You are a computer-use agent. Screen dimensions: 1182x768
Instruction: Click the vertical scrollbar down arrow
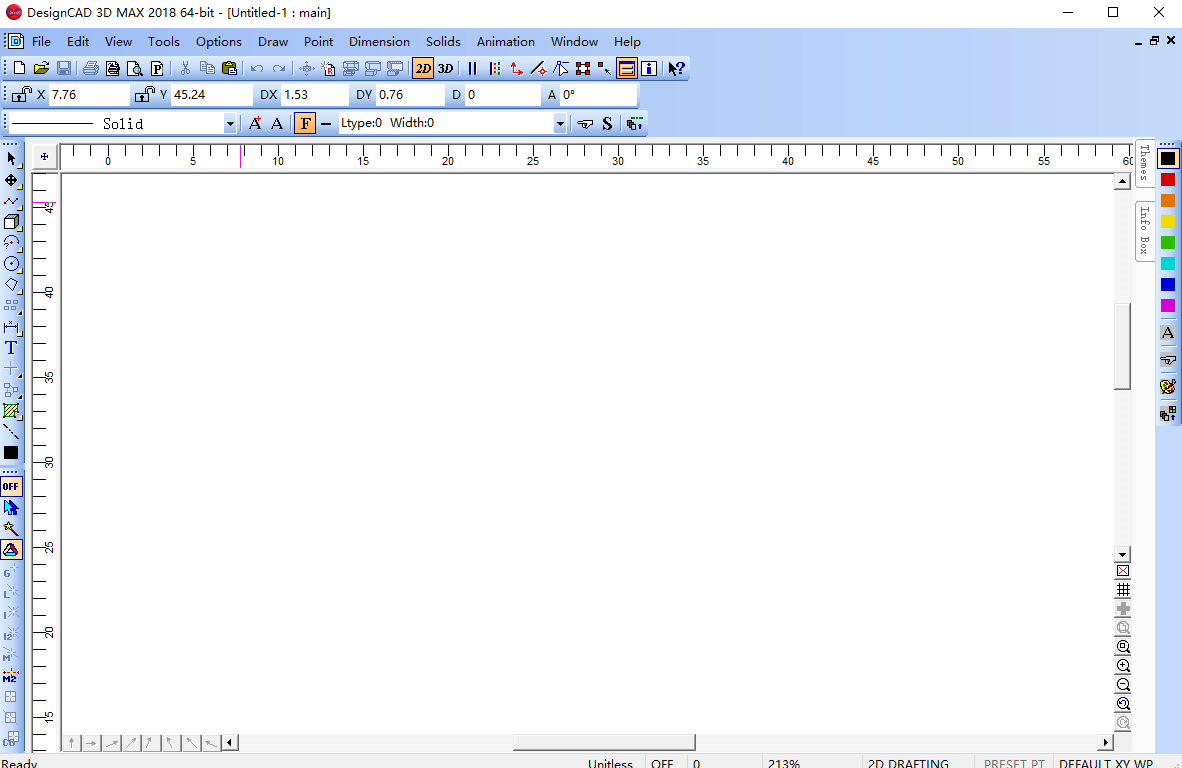[1122, 555]
